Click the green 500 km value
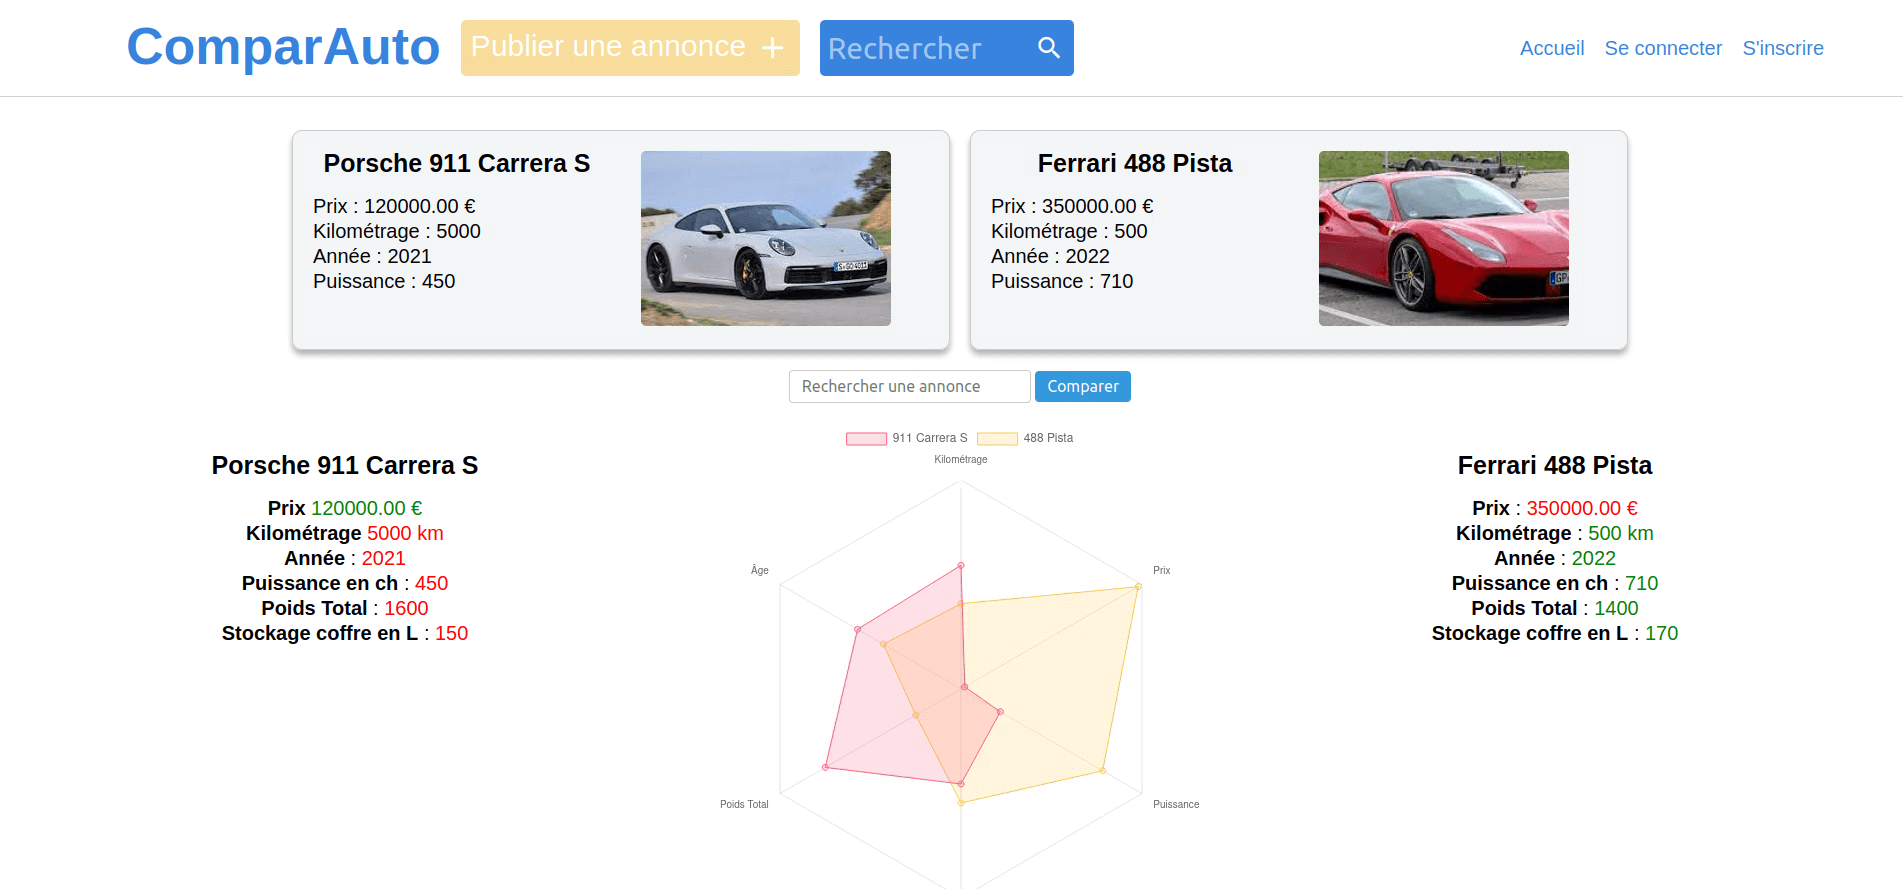The height and width of the screenshot is (889, 1903). coord(1621,533)
